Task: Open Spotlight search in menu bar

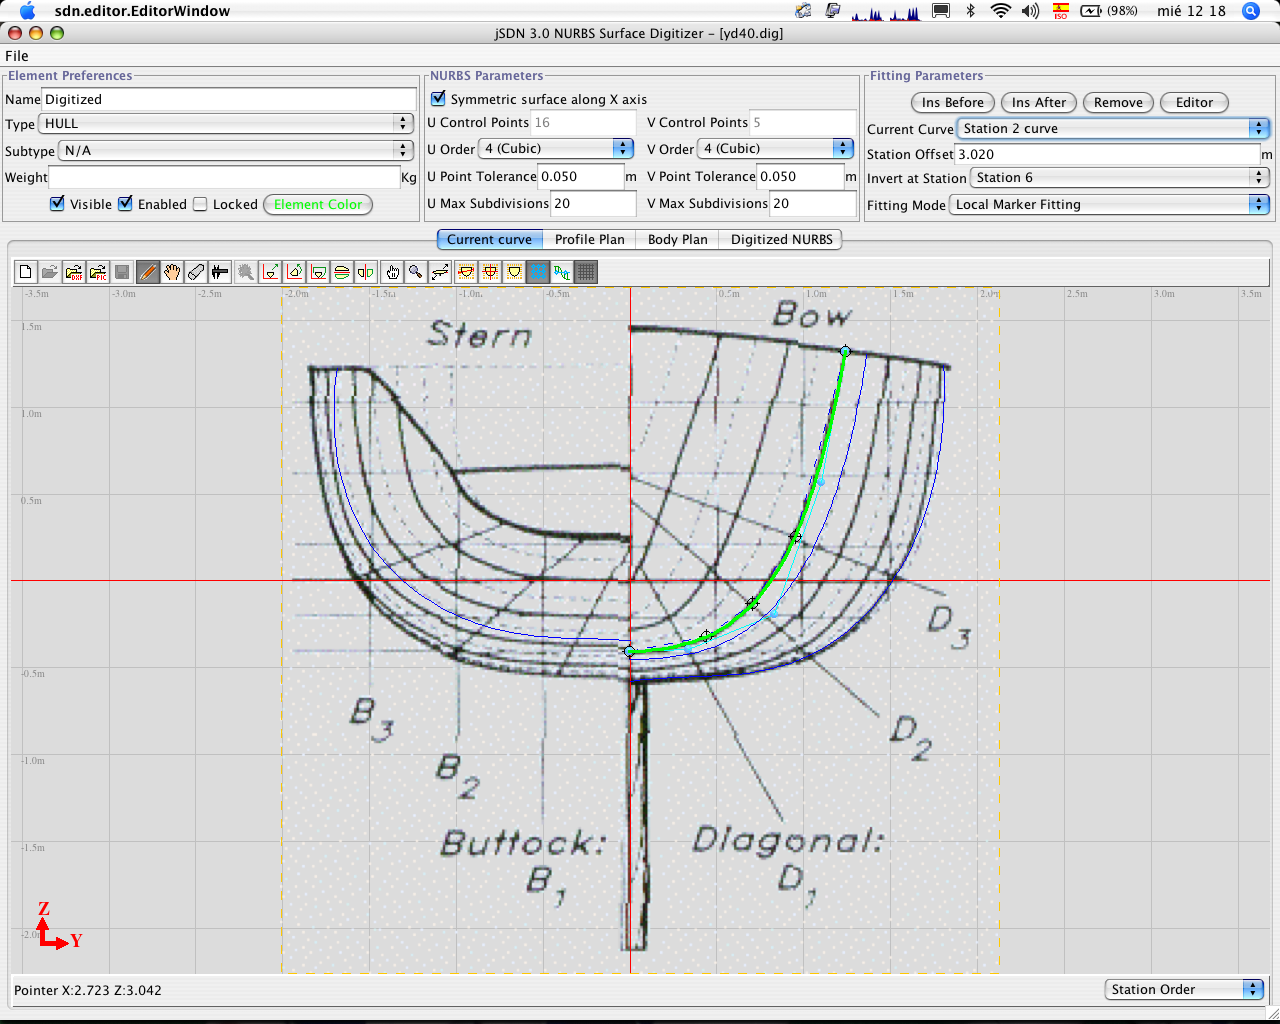Action: (1250, 11)
